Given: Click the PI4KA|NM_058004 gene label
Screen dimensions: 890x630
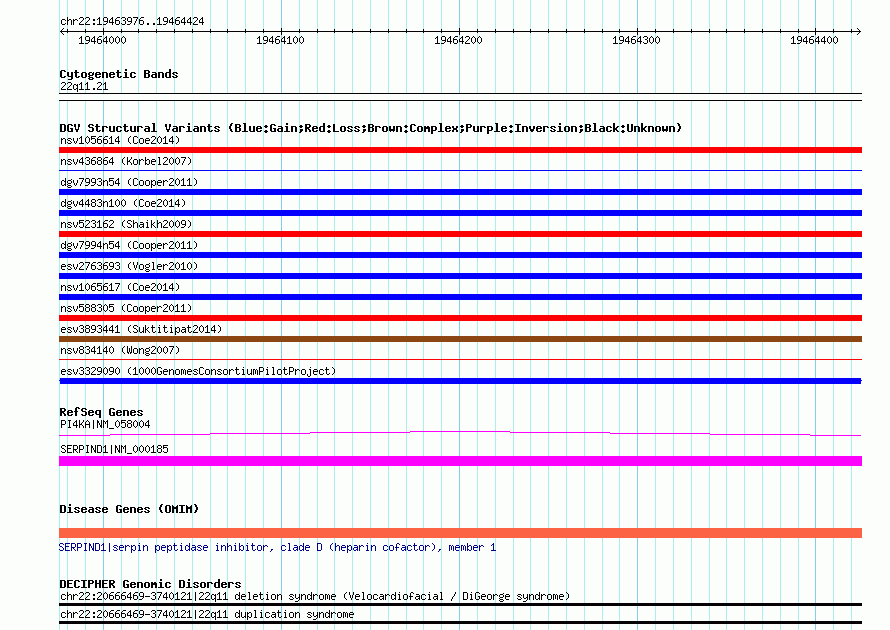Looking at the screenshot, I should (105, 424).
